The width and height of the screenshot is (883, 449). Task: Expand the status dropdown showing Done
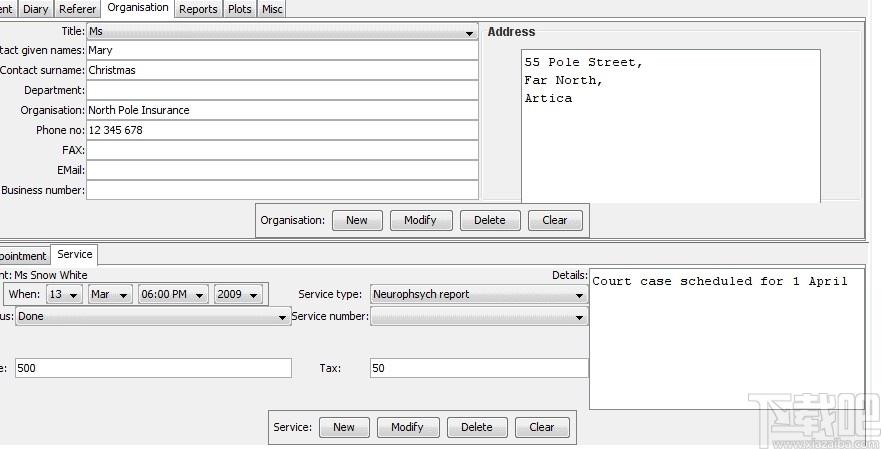click(153, 317)
